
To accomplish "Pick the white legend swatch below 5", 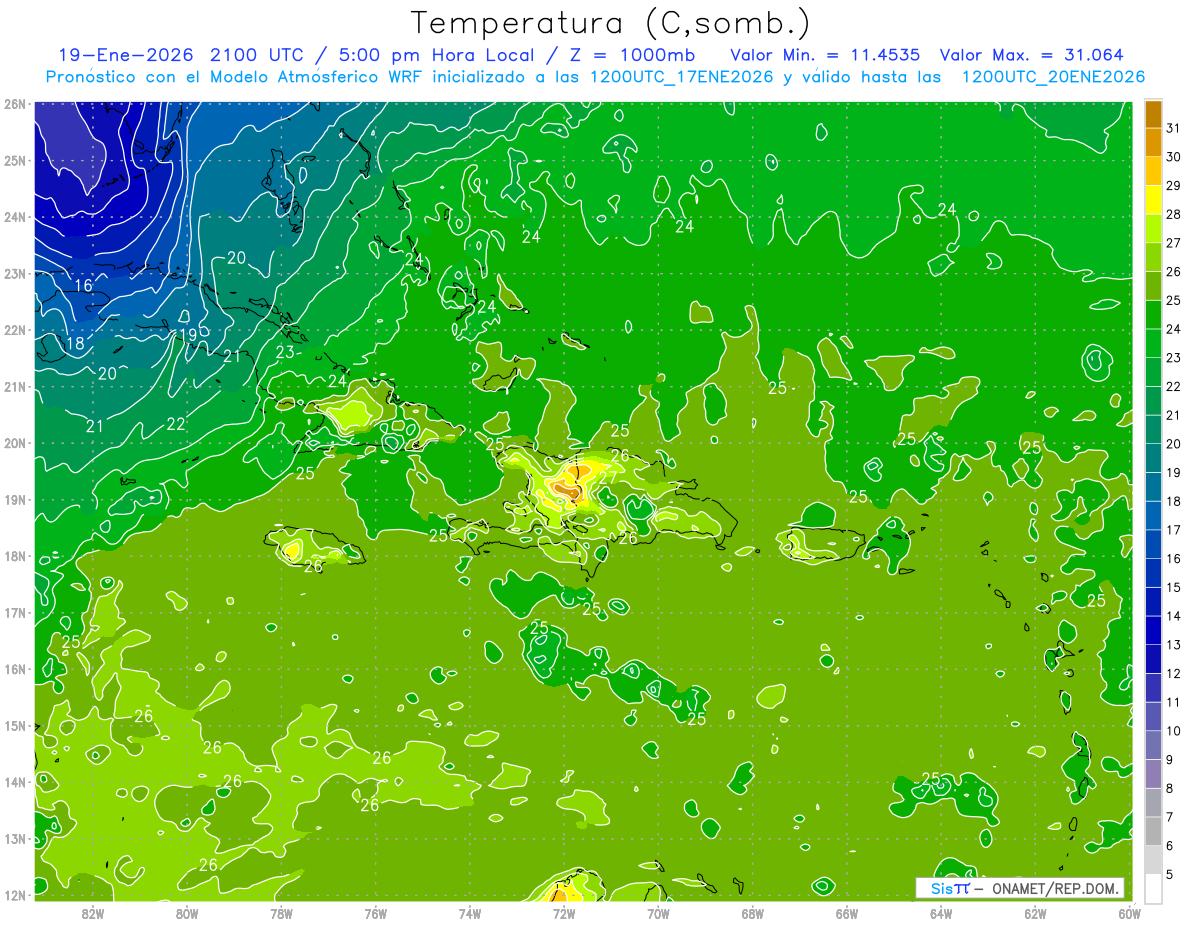I will (1153, 888).
